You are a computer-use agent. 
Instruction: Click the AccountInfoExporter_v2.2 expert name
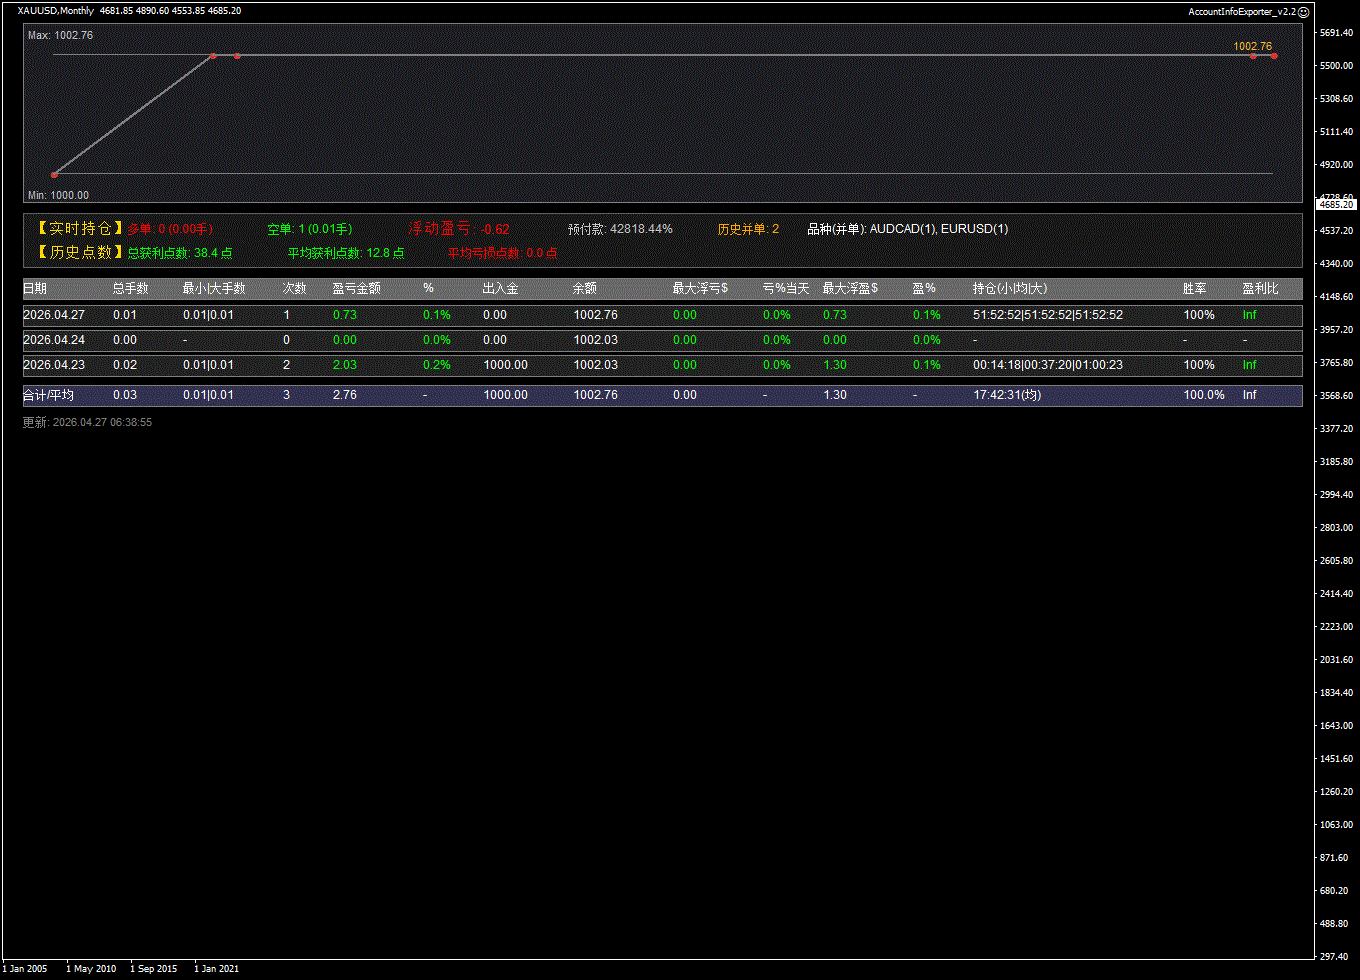point(1241,12)
